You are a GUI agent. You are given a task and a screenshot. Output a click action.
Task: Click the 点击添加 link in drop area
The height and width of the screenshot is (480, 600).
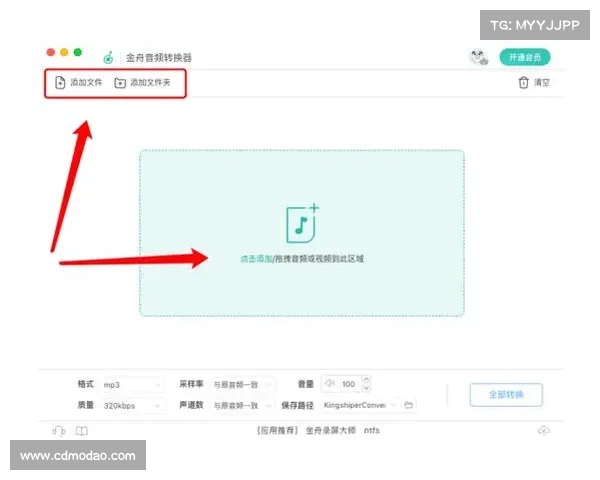[x=256, y=259]
